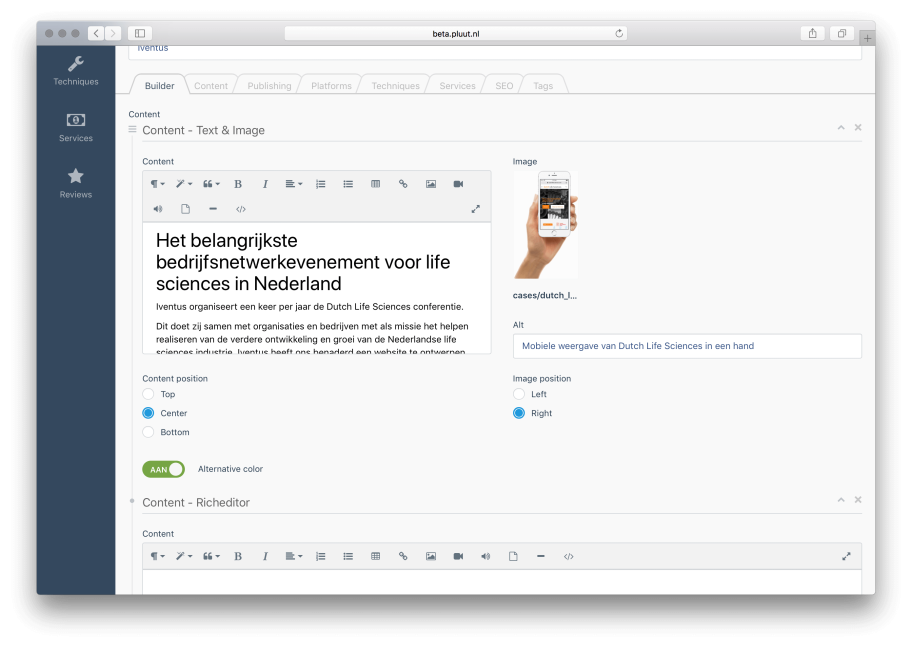Image resolution: width=912 pixels, height=647 pixels.
Task: Open the Tags tab
Action: coord(543,86)
